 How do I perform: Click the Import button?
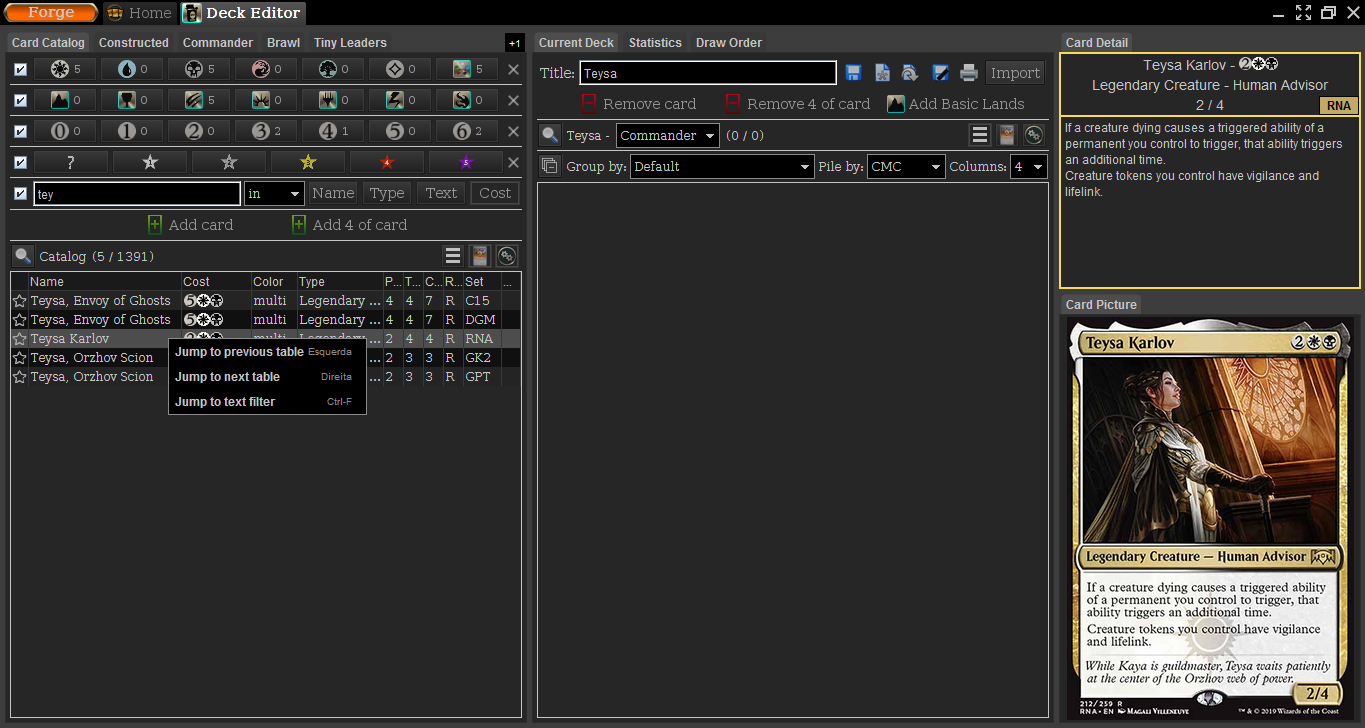point(1015,73)
